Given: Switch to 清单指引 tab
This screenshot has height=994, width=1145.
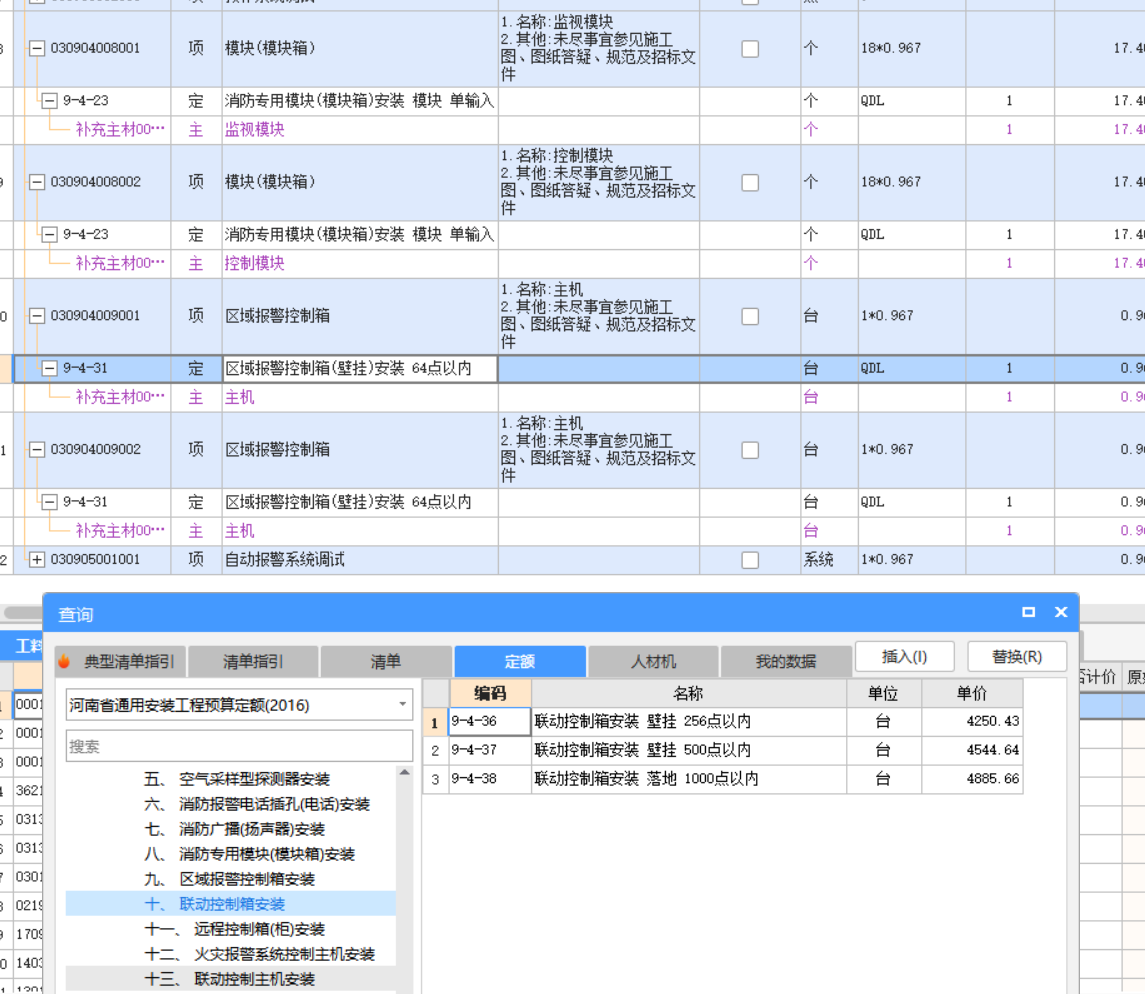Looking at the screenshot, I should tap(253, 662).
